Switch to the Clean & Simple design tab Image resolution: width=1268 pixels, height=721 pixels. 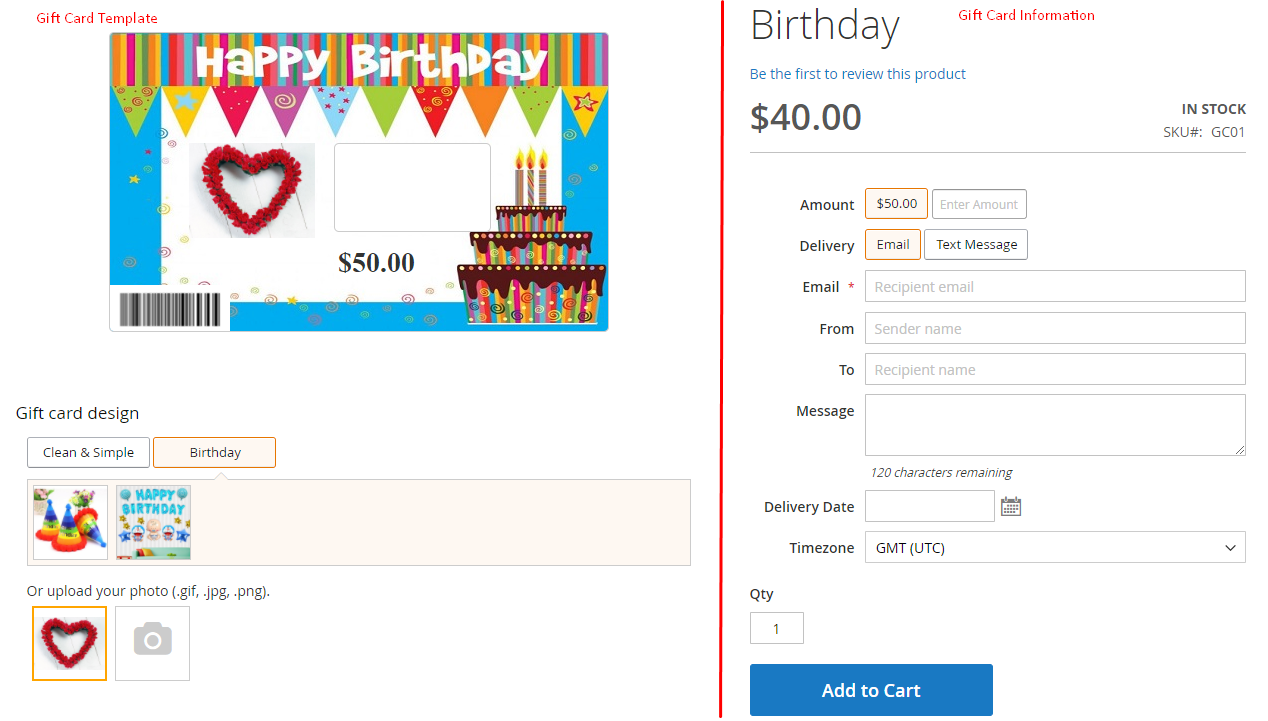click(88, 453)
